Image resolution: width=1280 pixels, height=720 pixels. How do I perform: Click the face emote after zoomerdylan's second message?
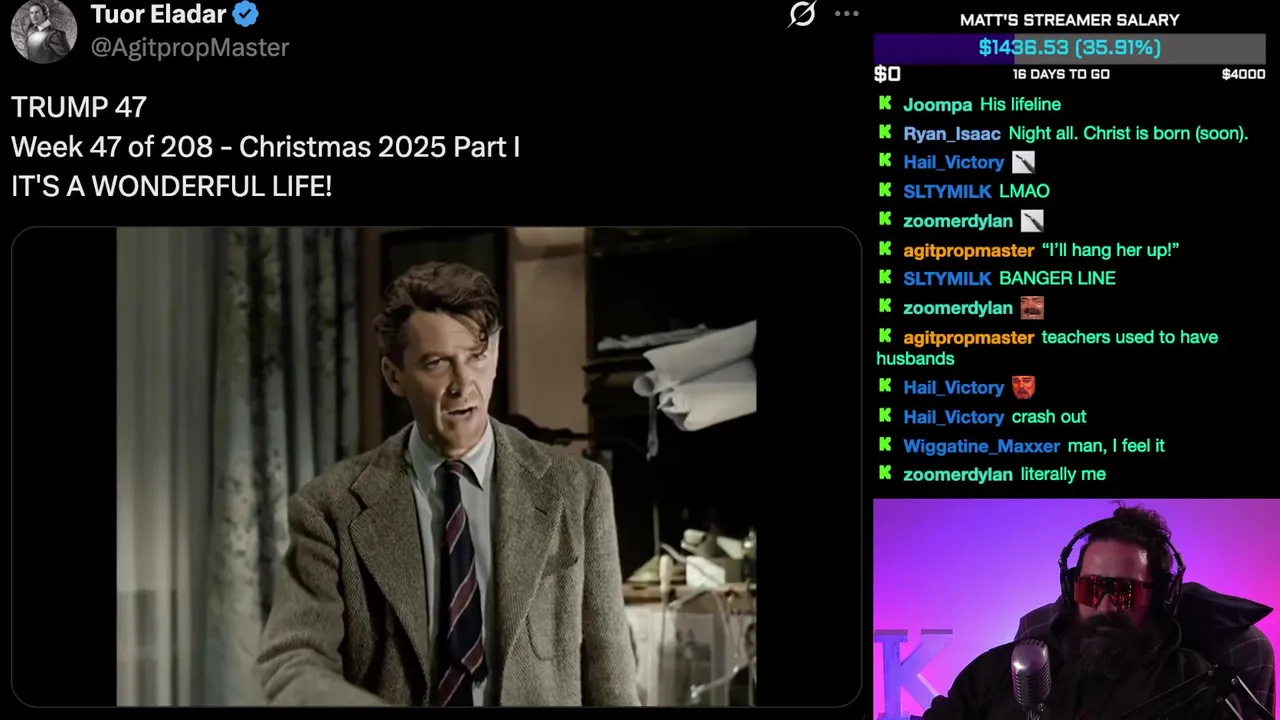(1032, 308)
